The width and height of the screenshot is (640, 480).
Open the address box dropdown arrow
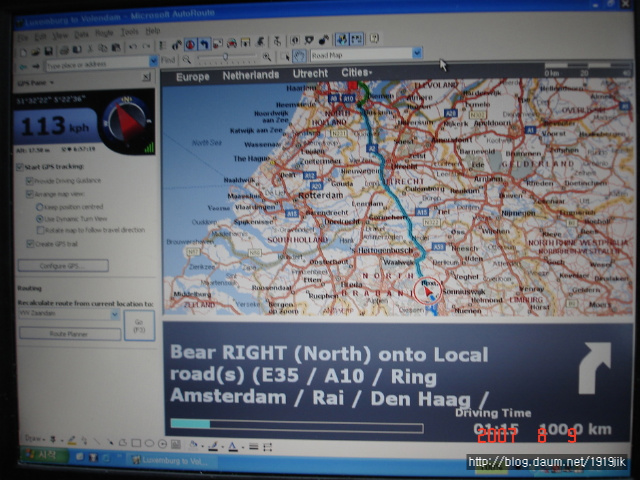153,62
